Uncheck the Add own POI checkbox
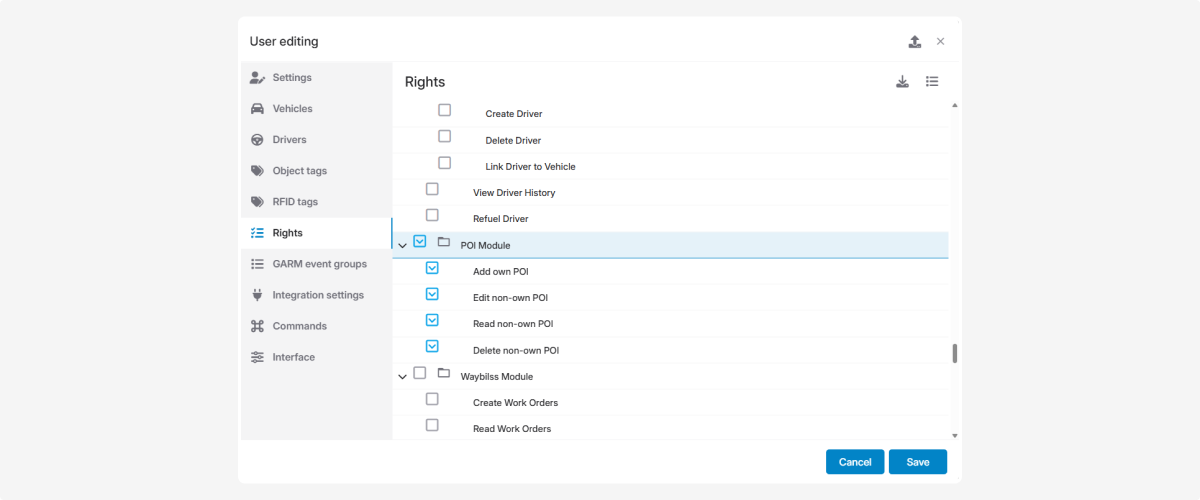1200x500 pixels. point(432,268)
